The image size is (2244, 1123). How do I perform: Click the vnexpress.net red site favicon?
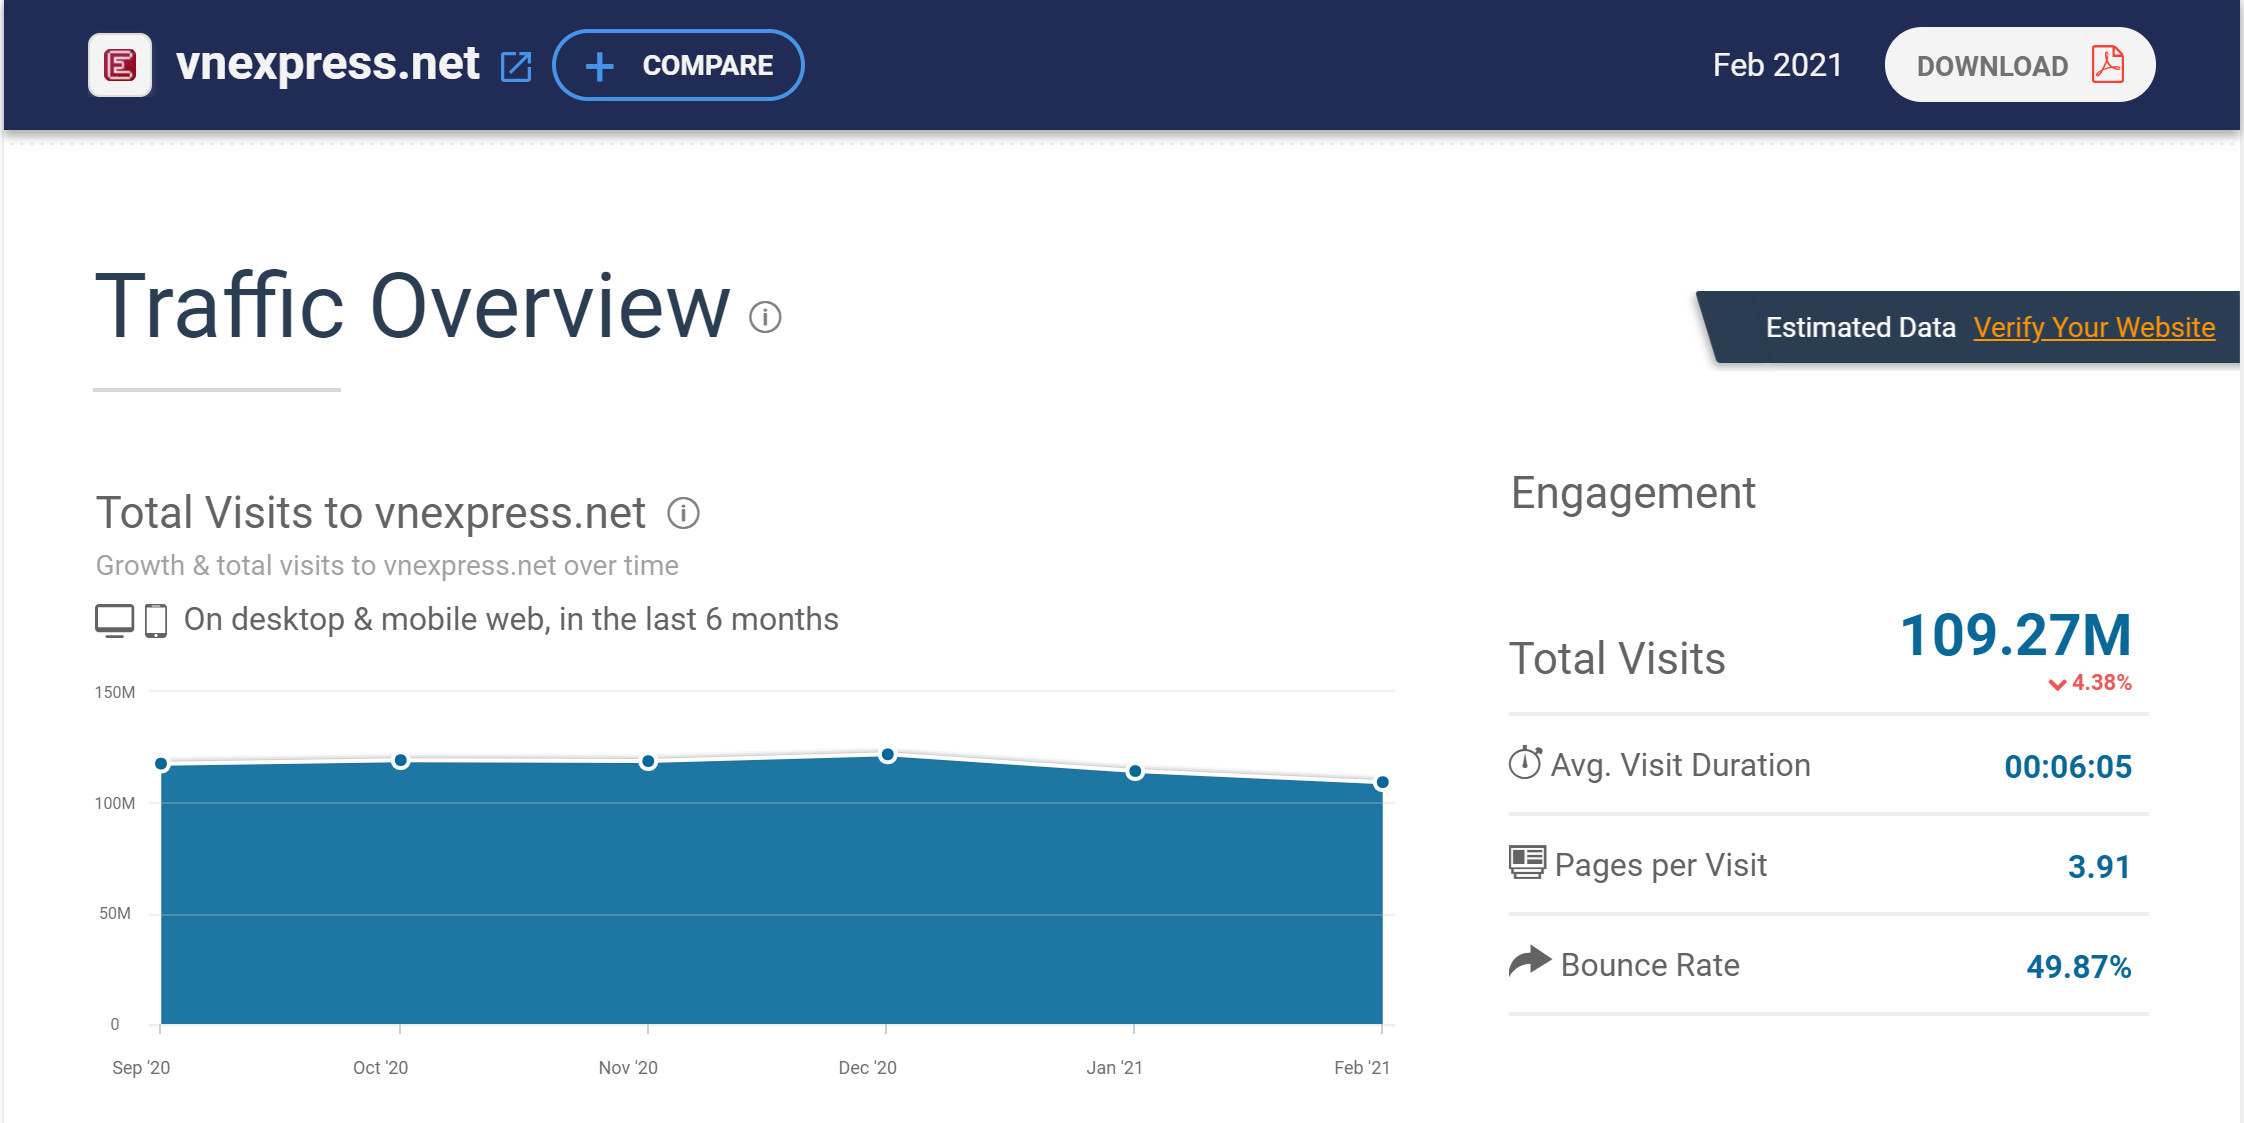tap(120, 66)
